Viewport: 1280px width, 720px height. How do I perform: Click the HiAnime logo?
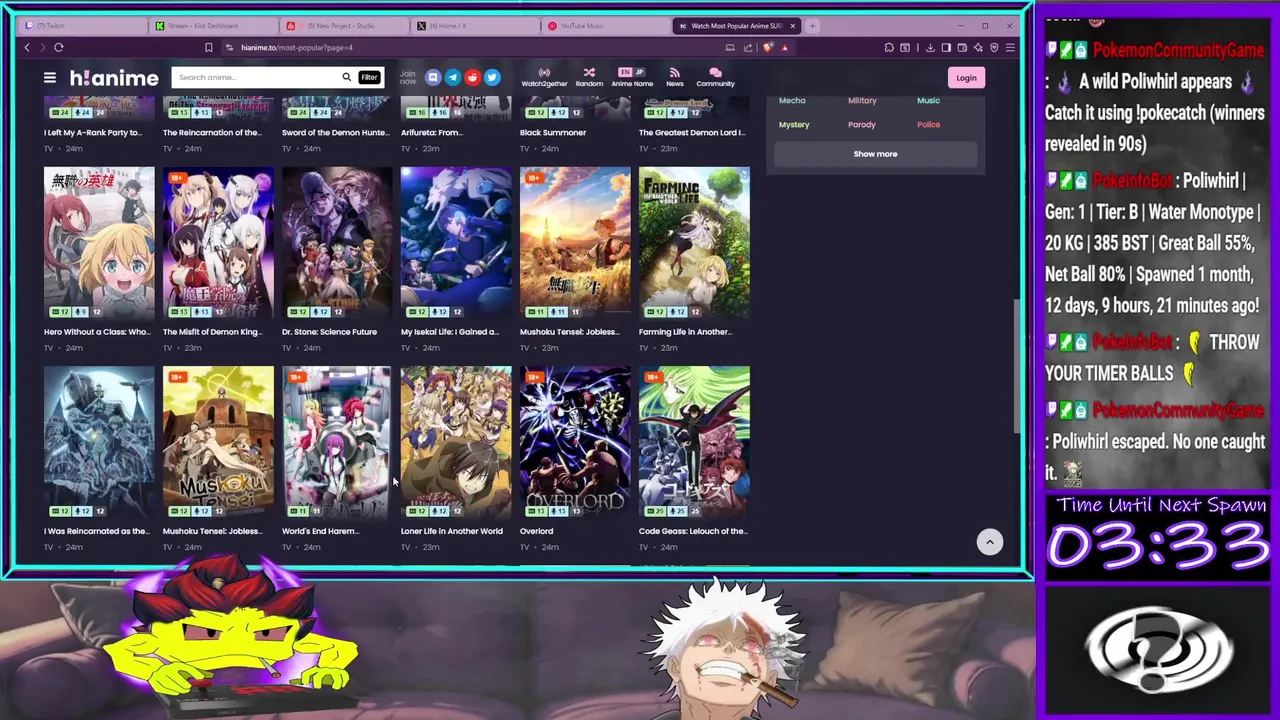(x=114, y=78)
